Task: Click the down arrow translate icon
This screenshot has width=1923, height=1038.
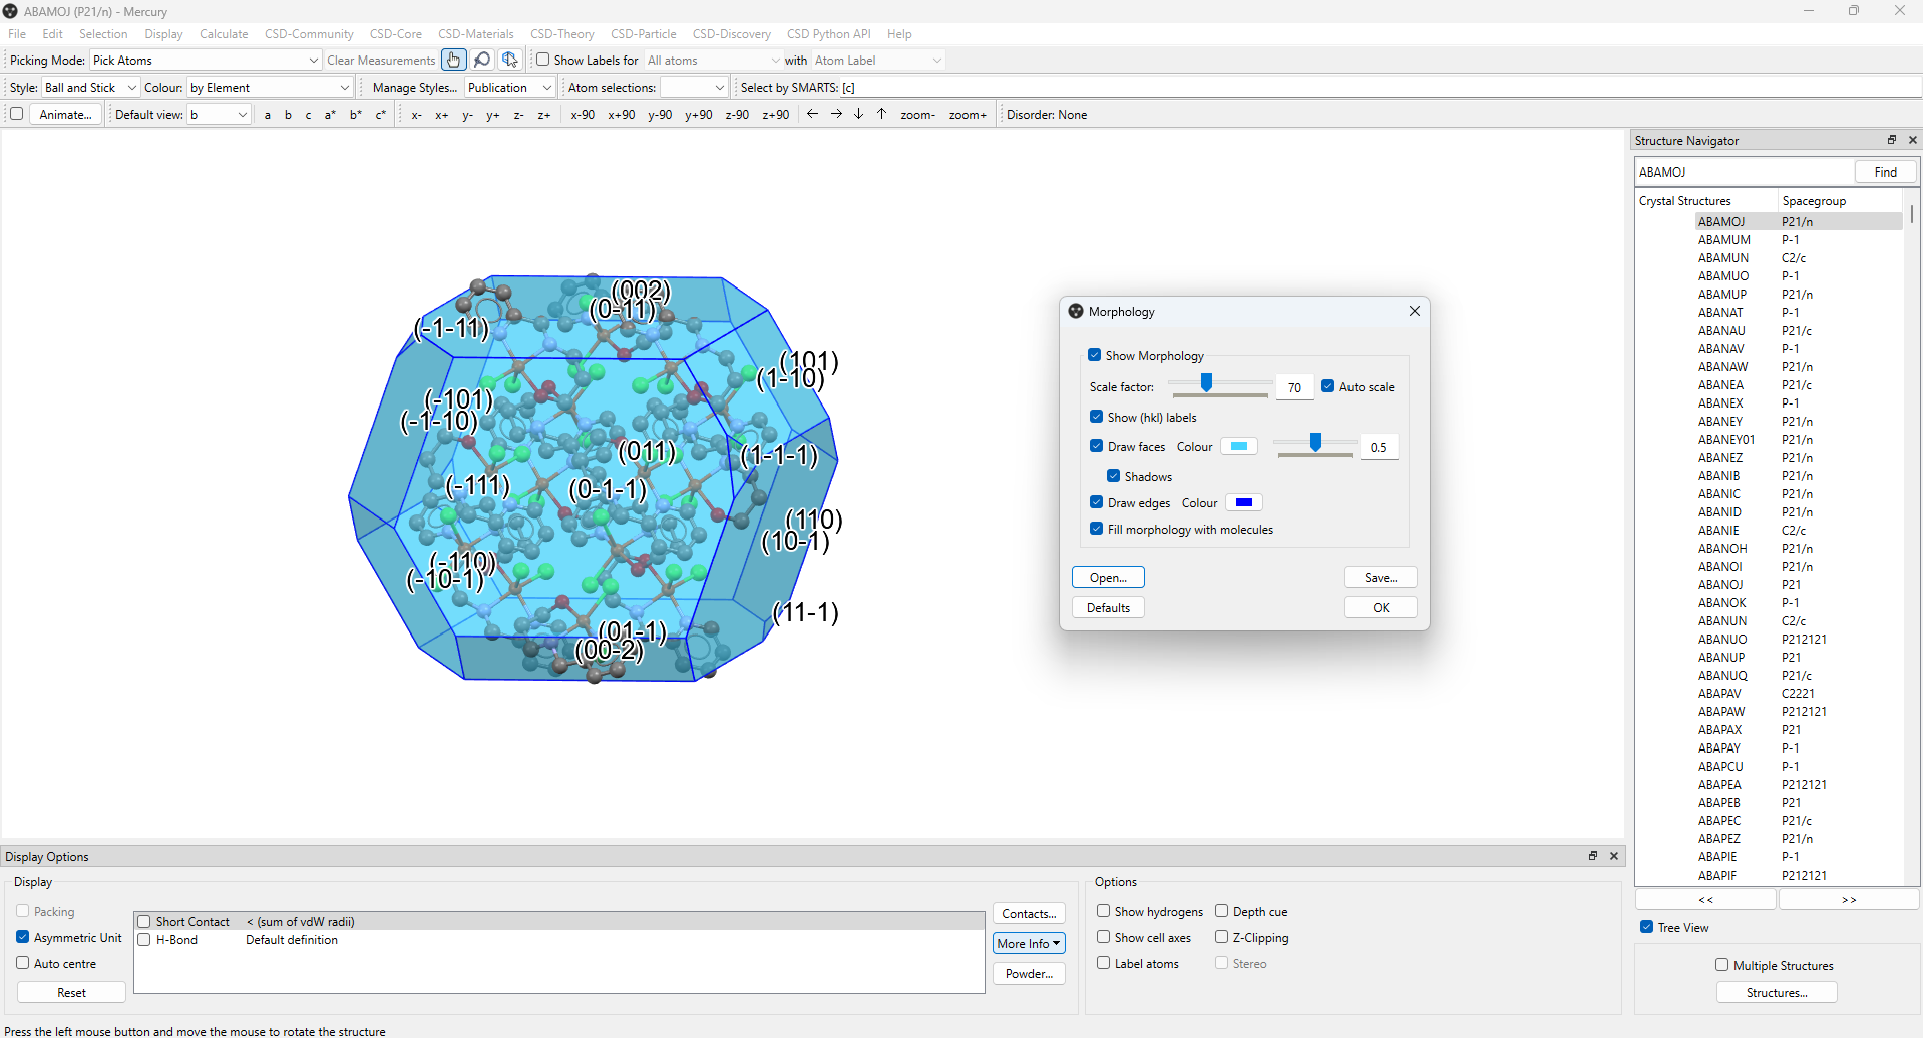Action: pos(858,114)
